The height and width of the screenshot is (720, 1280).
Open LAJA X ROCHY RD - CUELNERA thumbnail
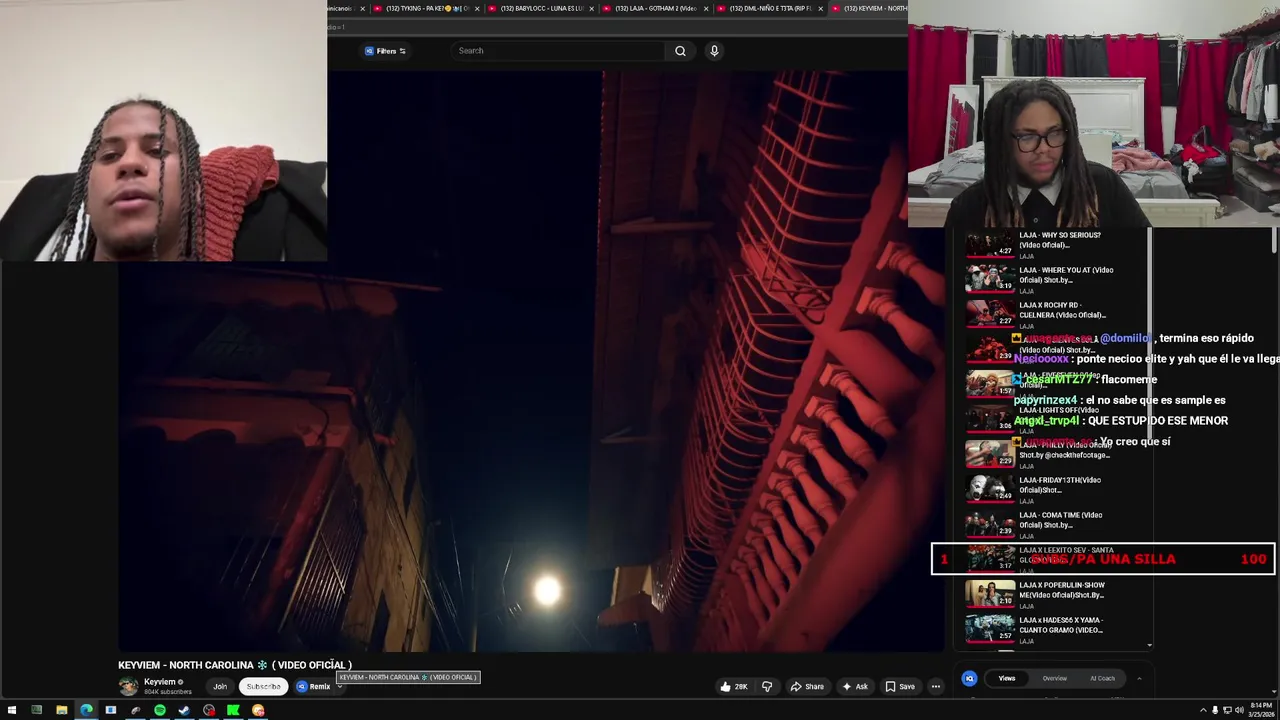pos(989,313)
